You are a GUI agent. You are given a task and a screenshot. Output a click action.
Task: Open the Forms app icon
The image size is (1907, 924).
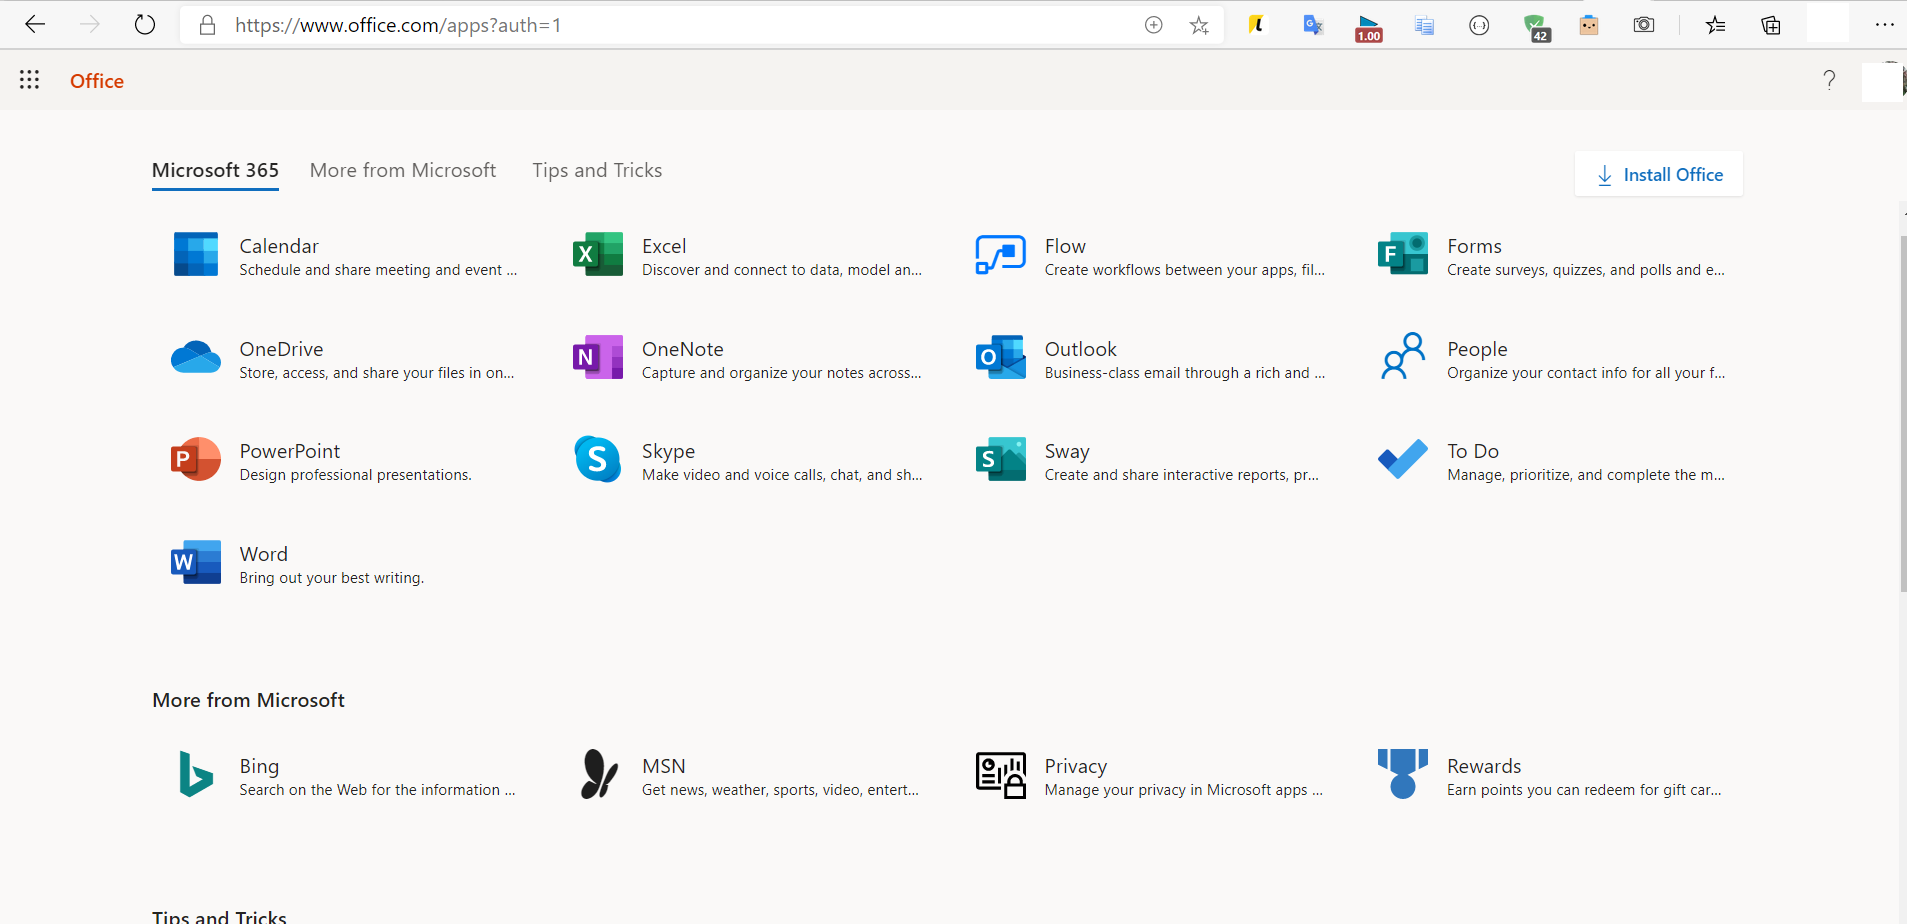click(1402, 254)
